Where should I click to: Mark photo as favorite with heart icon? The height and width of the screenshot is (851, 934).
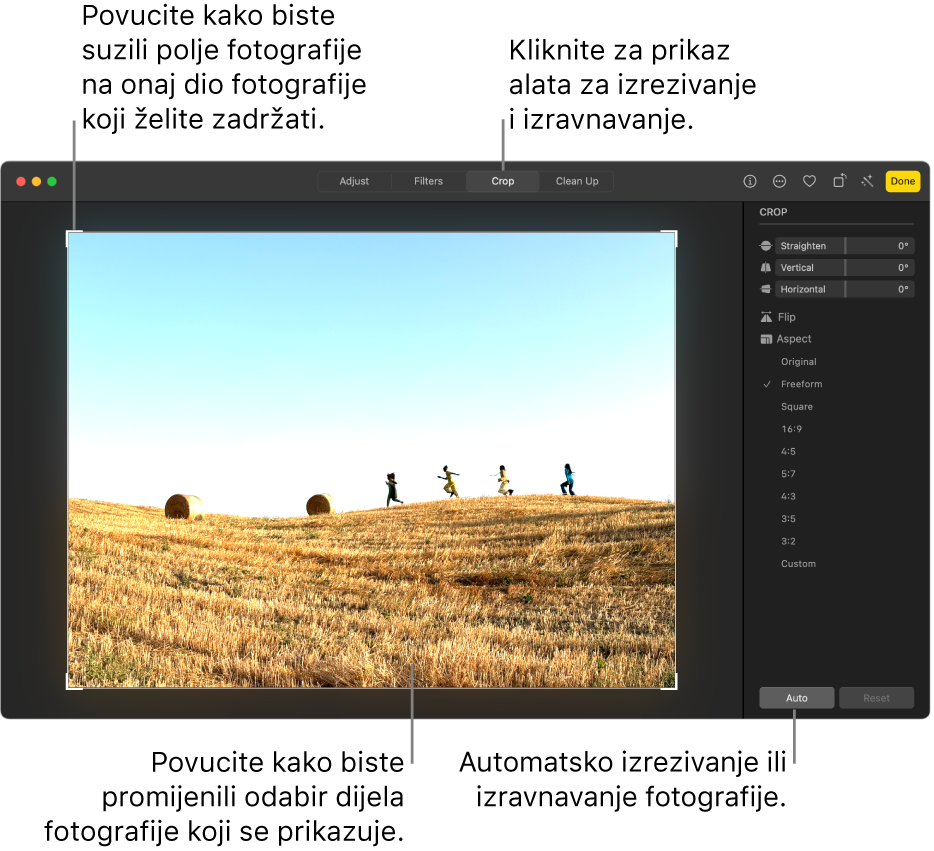click(x=809, y=181)
